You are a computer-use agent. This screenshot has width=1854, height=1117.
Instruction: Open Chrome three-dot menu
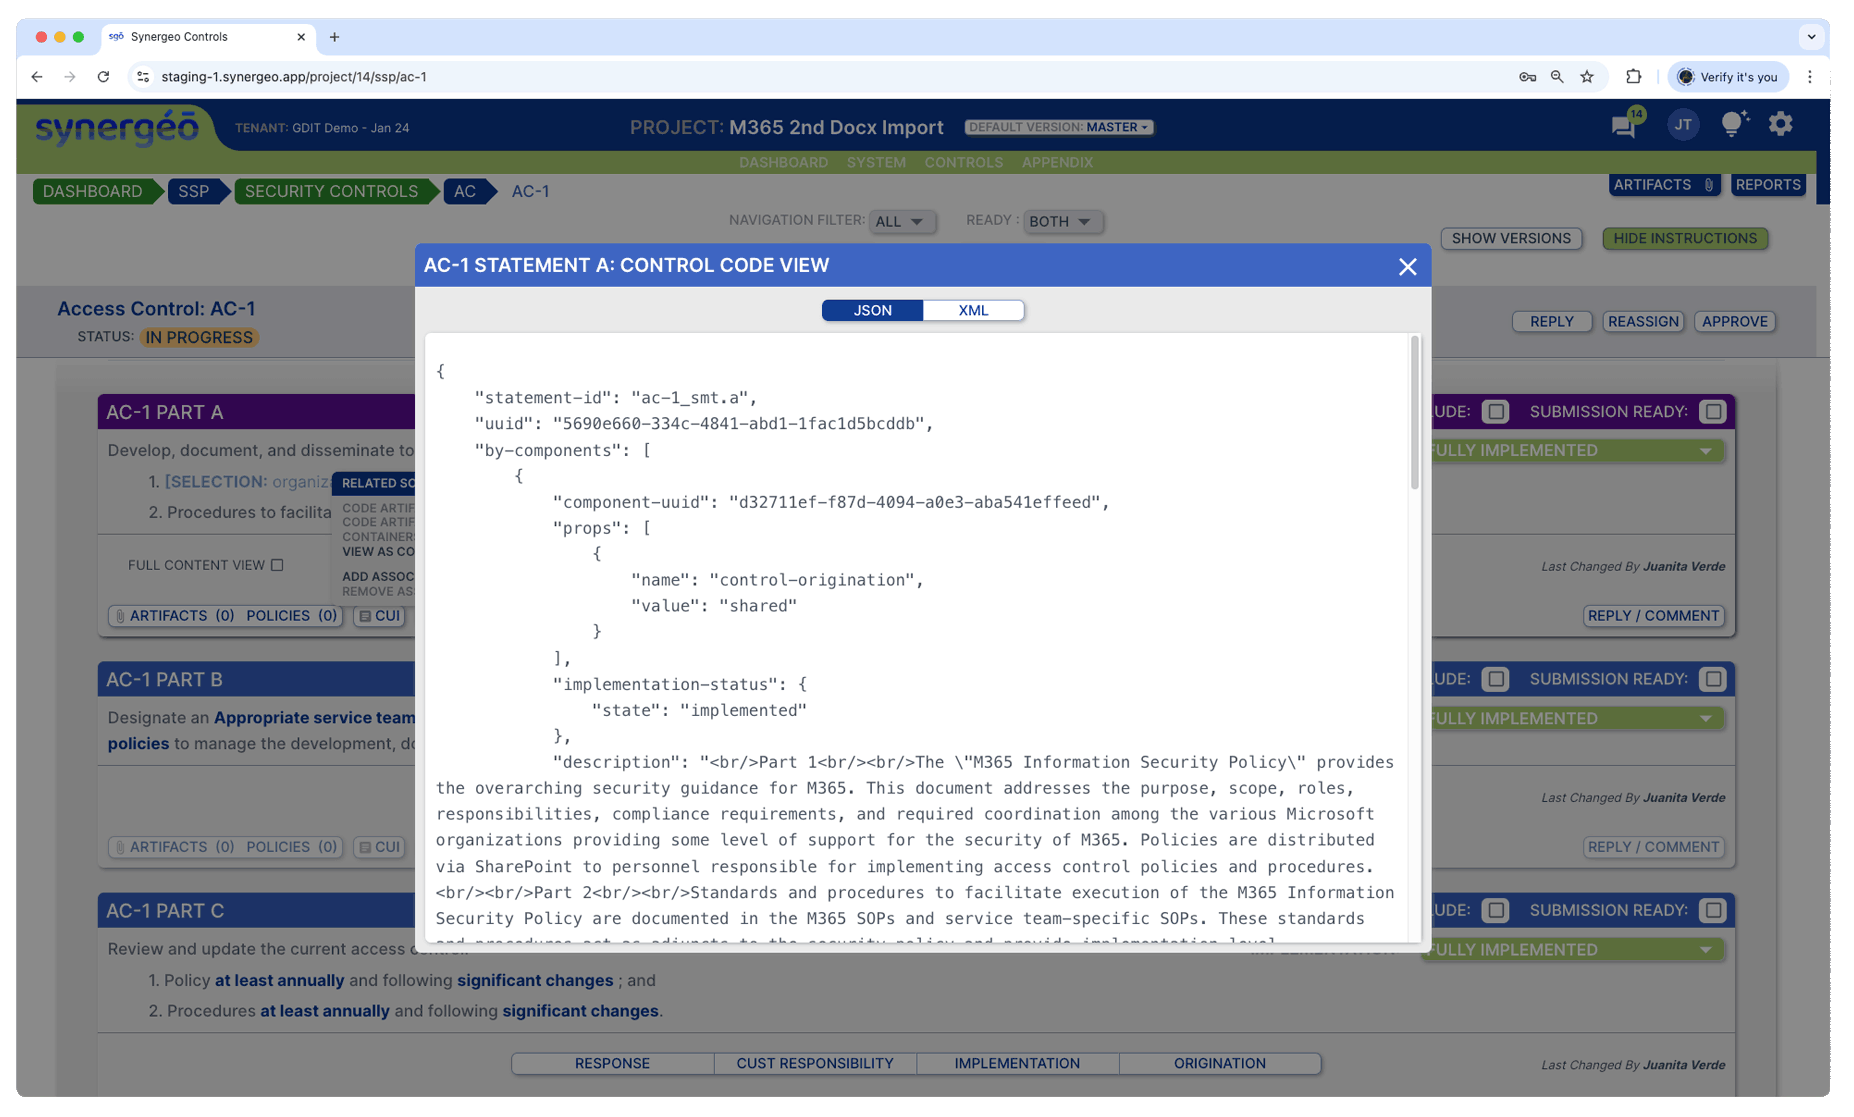(x=1809, y=76)
